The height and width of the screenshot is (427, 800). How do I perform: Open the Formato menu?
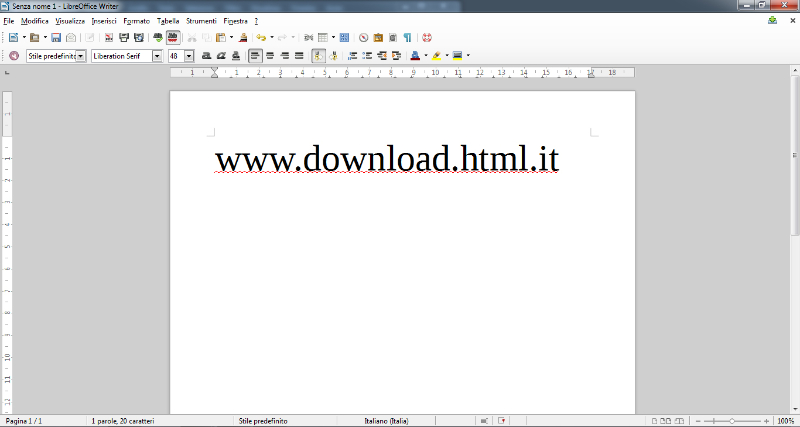(136, 20)
